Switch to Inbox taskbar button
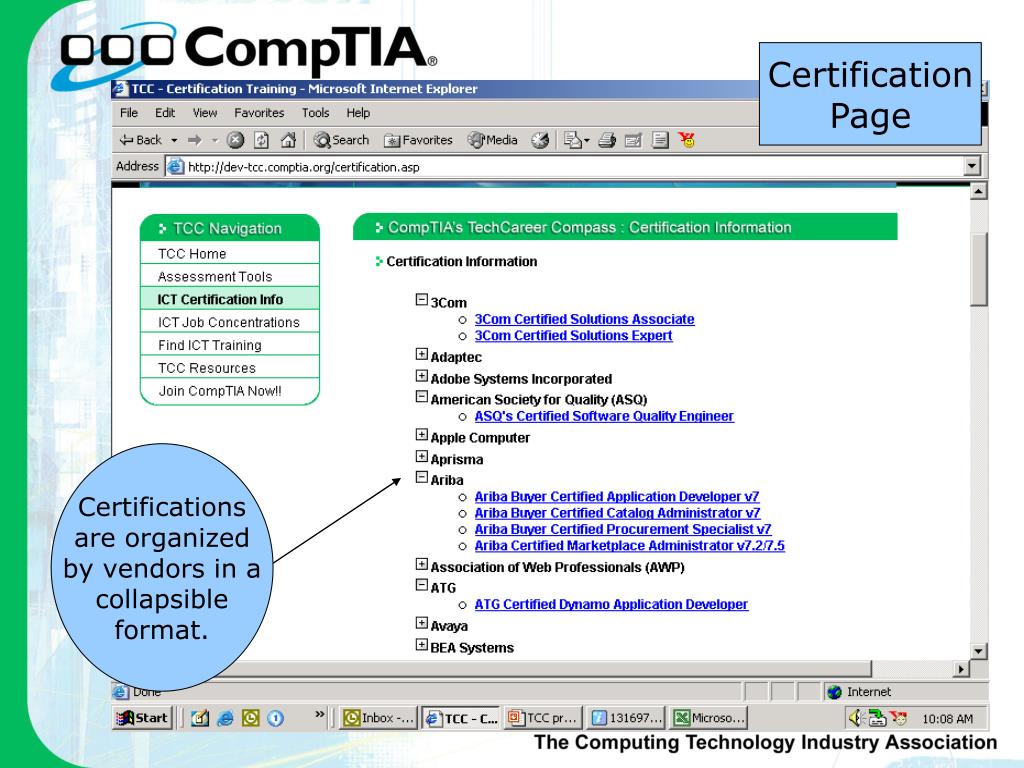Screen dimensions: 1024x768 click(x=379, y=718)
